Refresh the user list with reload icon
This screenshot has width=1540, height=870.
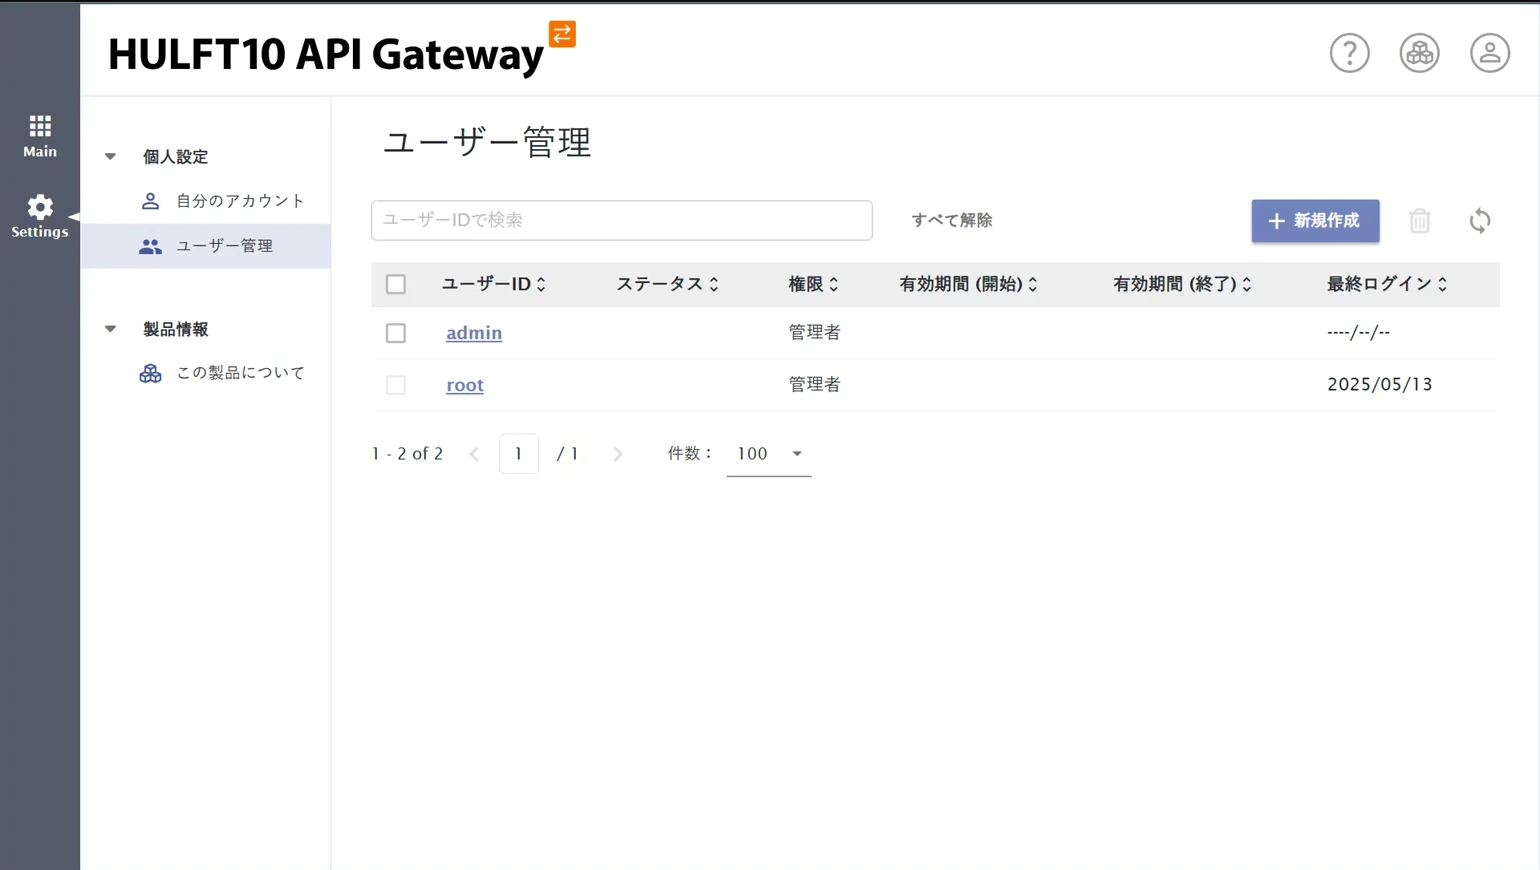(x=1480, y=221)
